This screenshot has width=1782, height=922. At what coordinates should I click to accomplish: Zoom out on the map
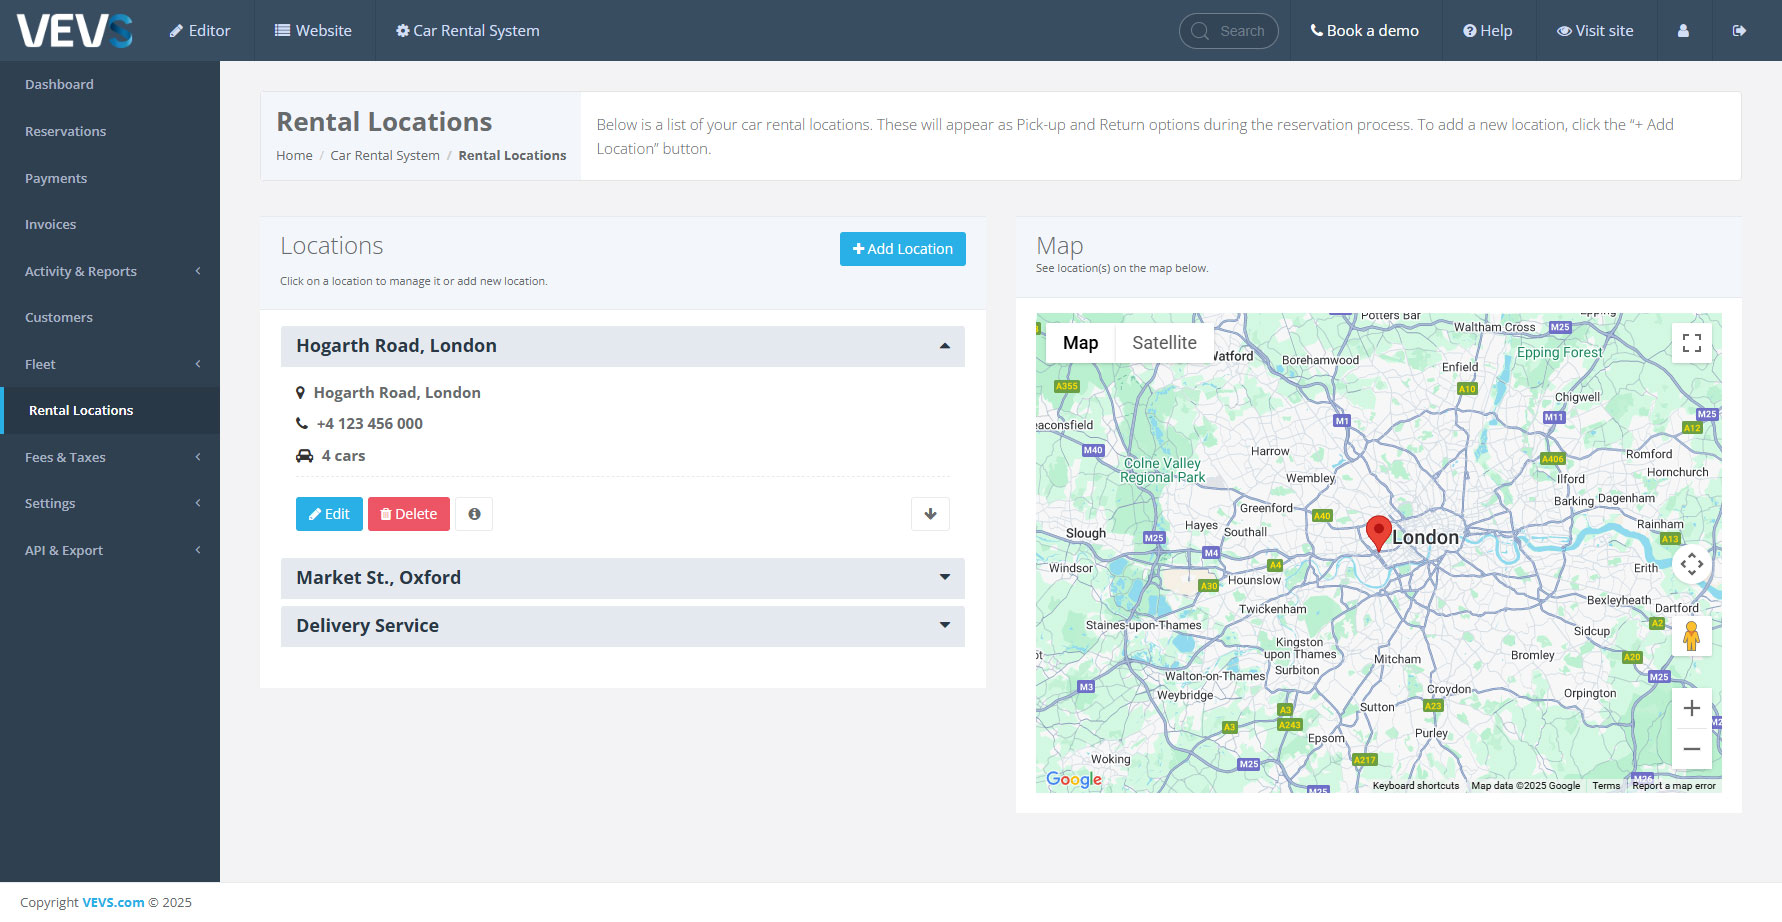[1691, 749]
